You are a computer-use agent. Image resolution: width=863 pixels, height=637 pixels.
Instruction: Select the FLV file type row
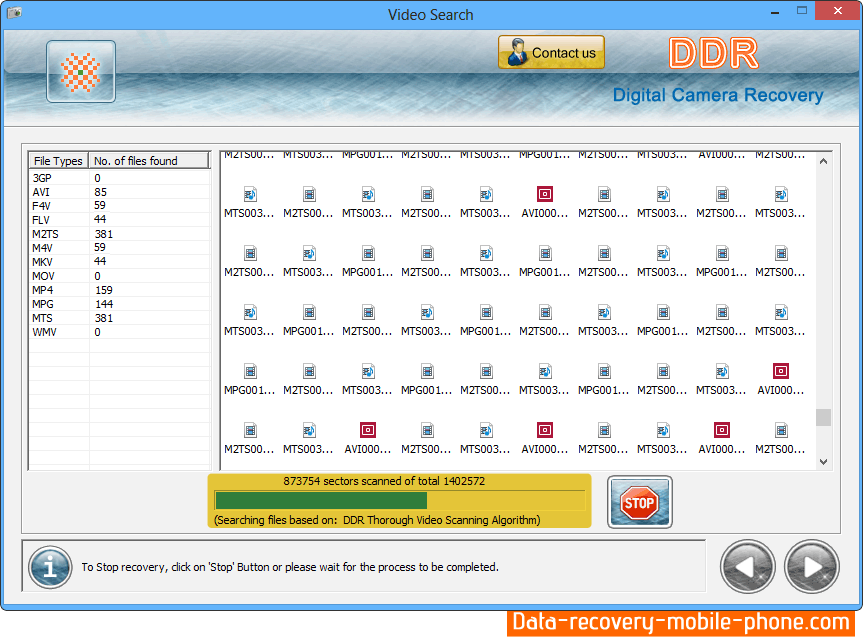[x=120, y=220]
